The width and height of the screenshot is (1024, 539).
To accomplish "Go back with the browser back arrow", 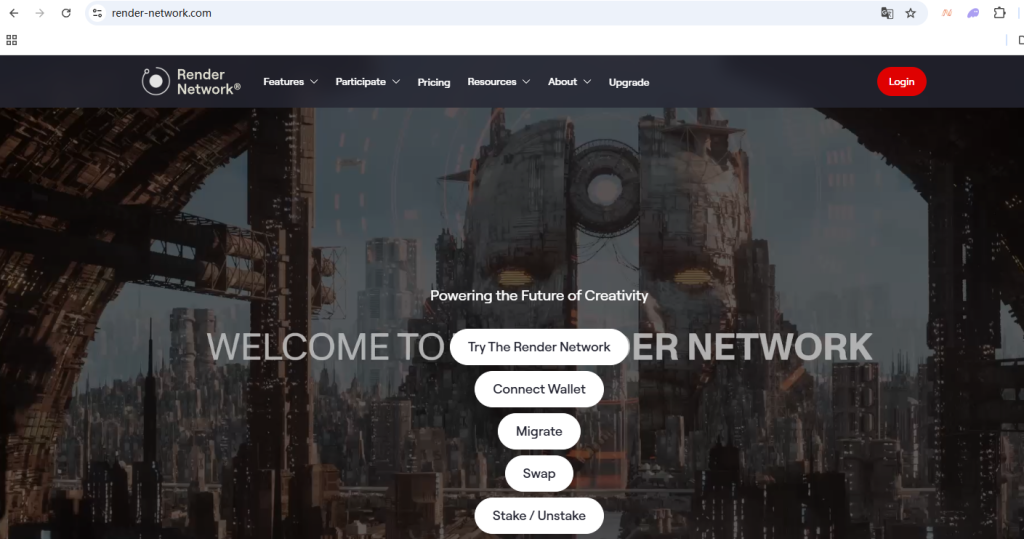I will (x=14, y=13).
